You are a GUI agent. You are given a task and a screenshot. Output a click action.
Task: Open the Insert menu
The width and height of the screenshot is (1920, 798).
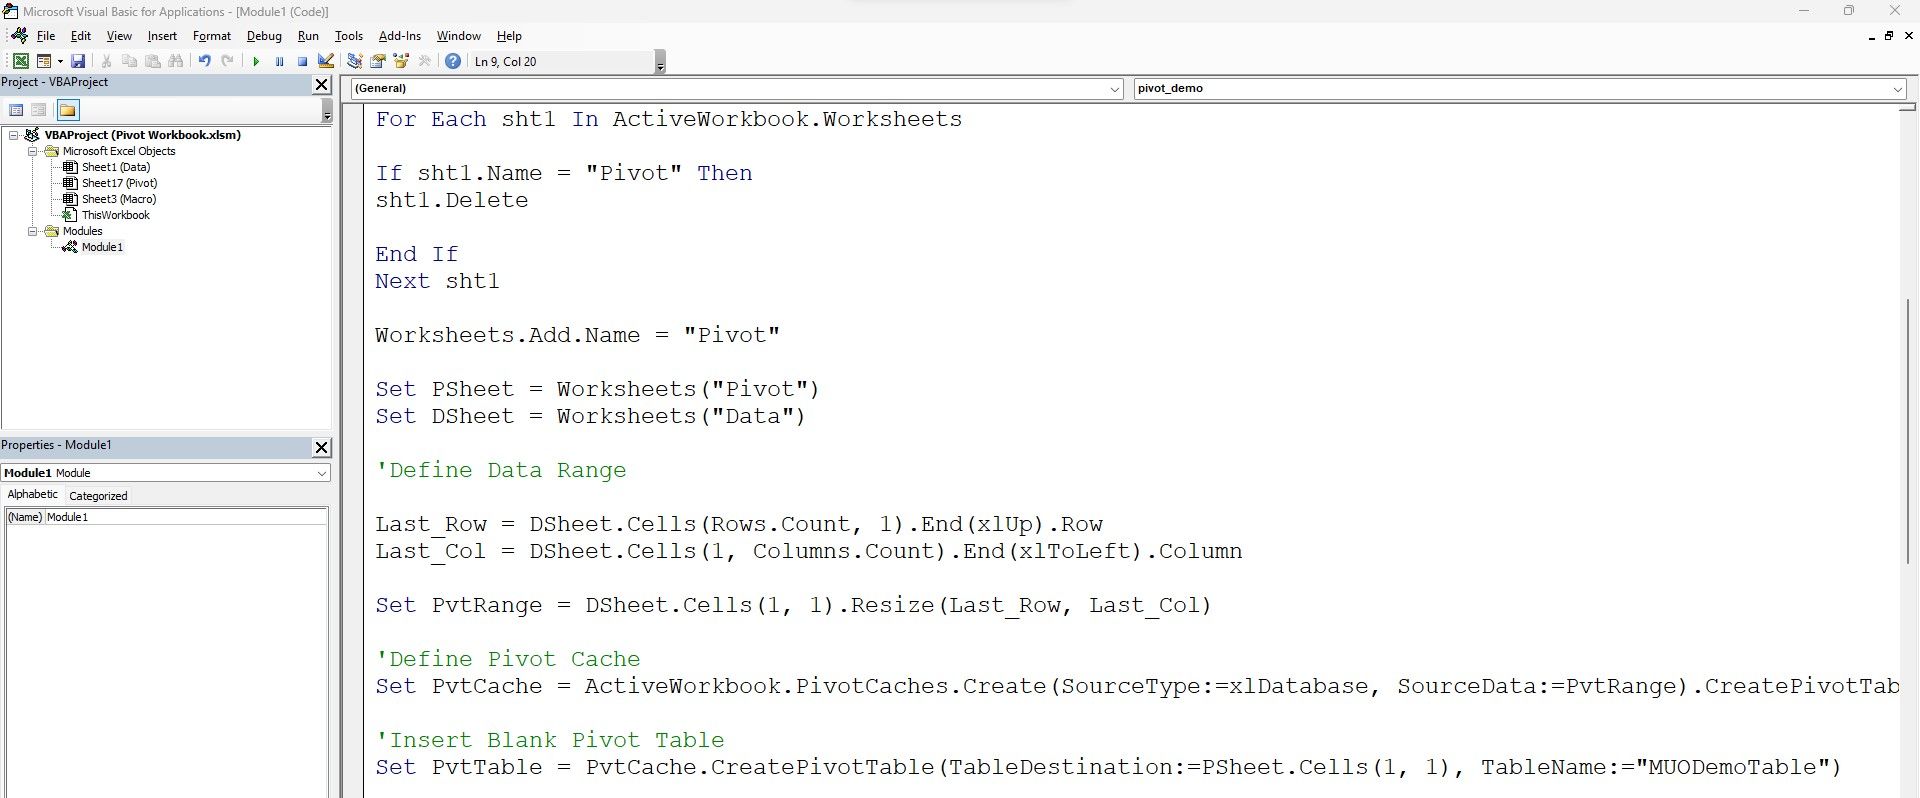pos(162,36)
